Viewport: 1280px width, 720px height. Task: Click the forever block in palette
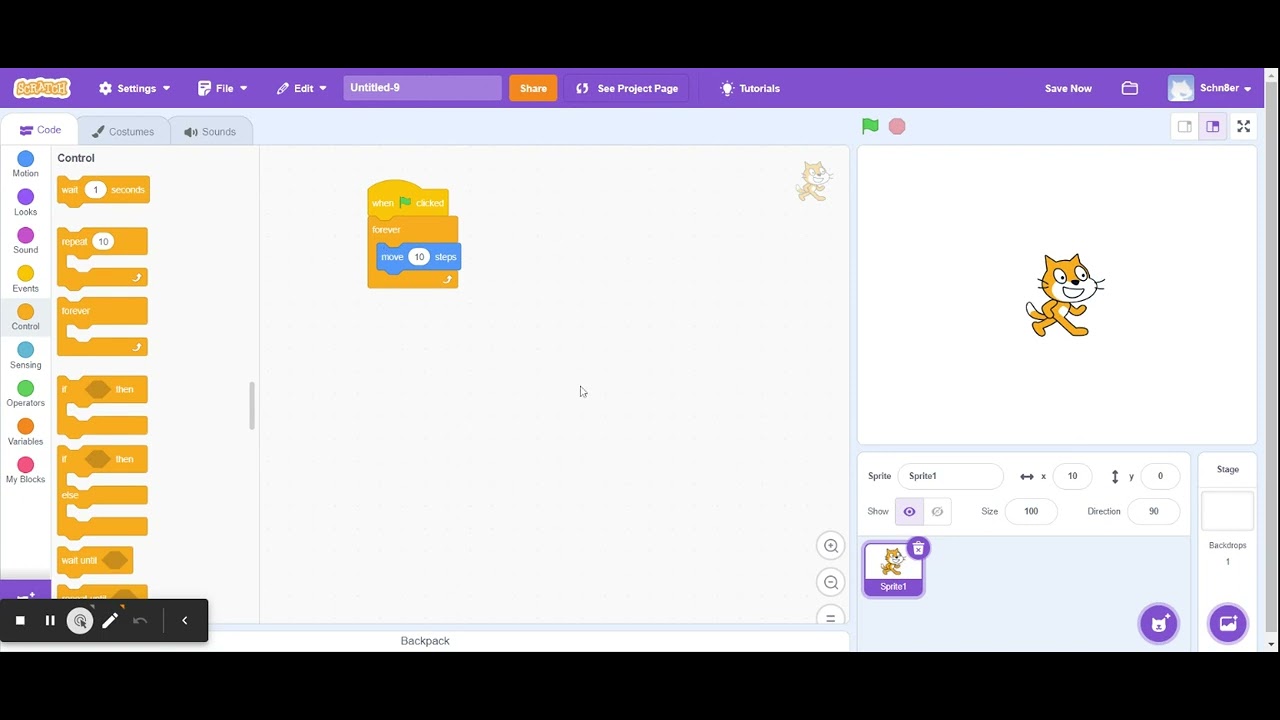point(102,325)
